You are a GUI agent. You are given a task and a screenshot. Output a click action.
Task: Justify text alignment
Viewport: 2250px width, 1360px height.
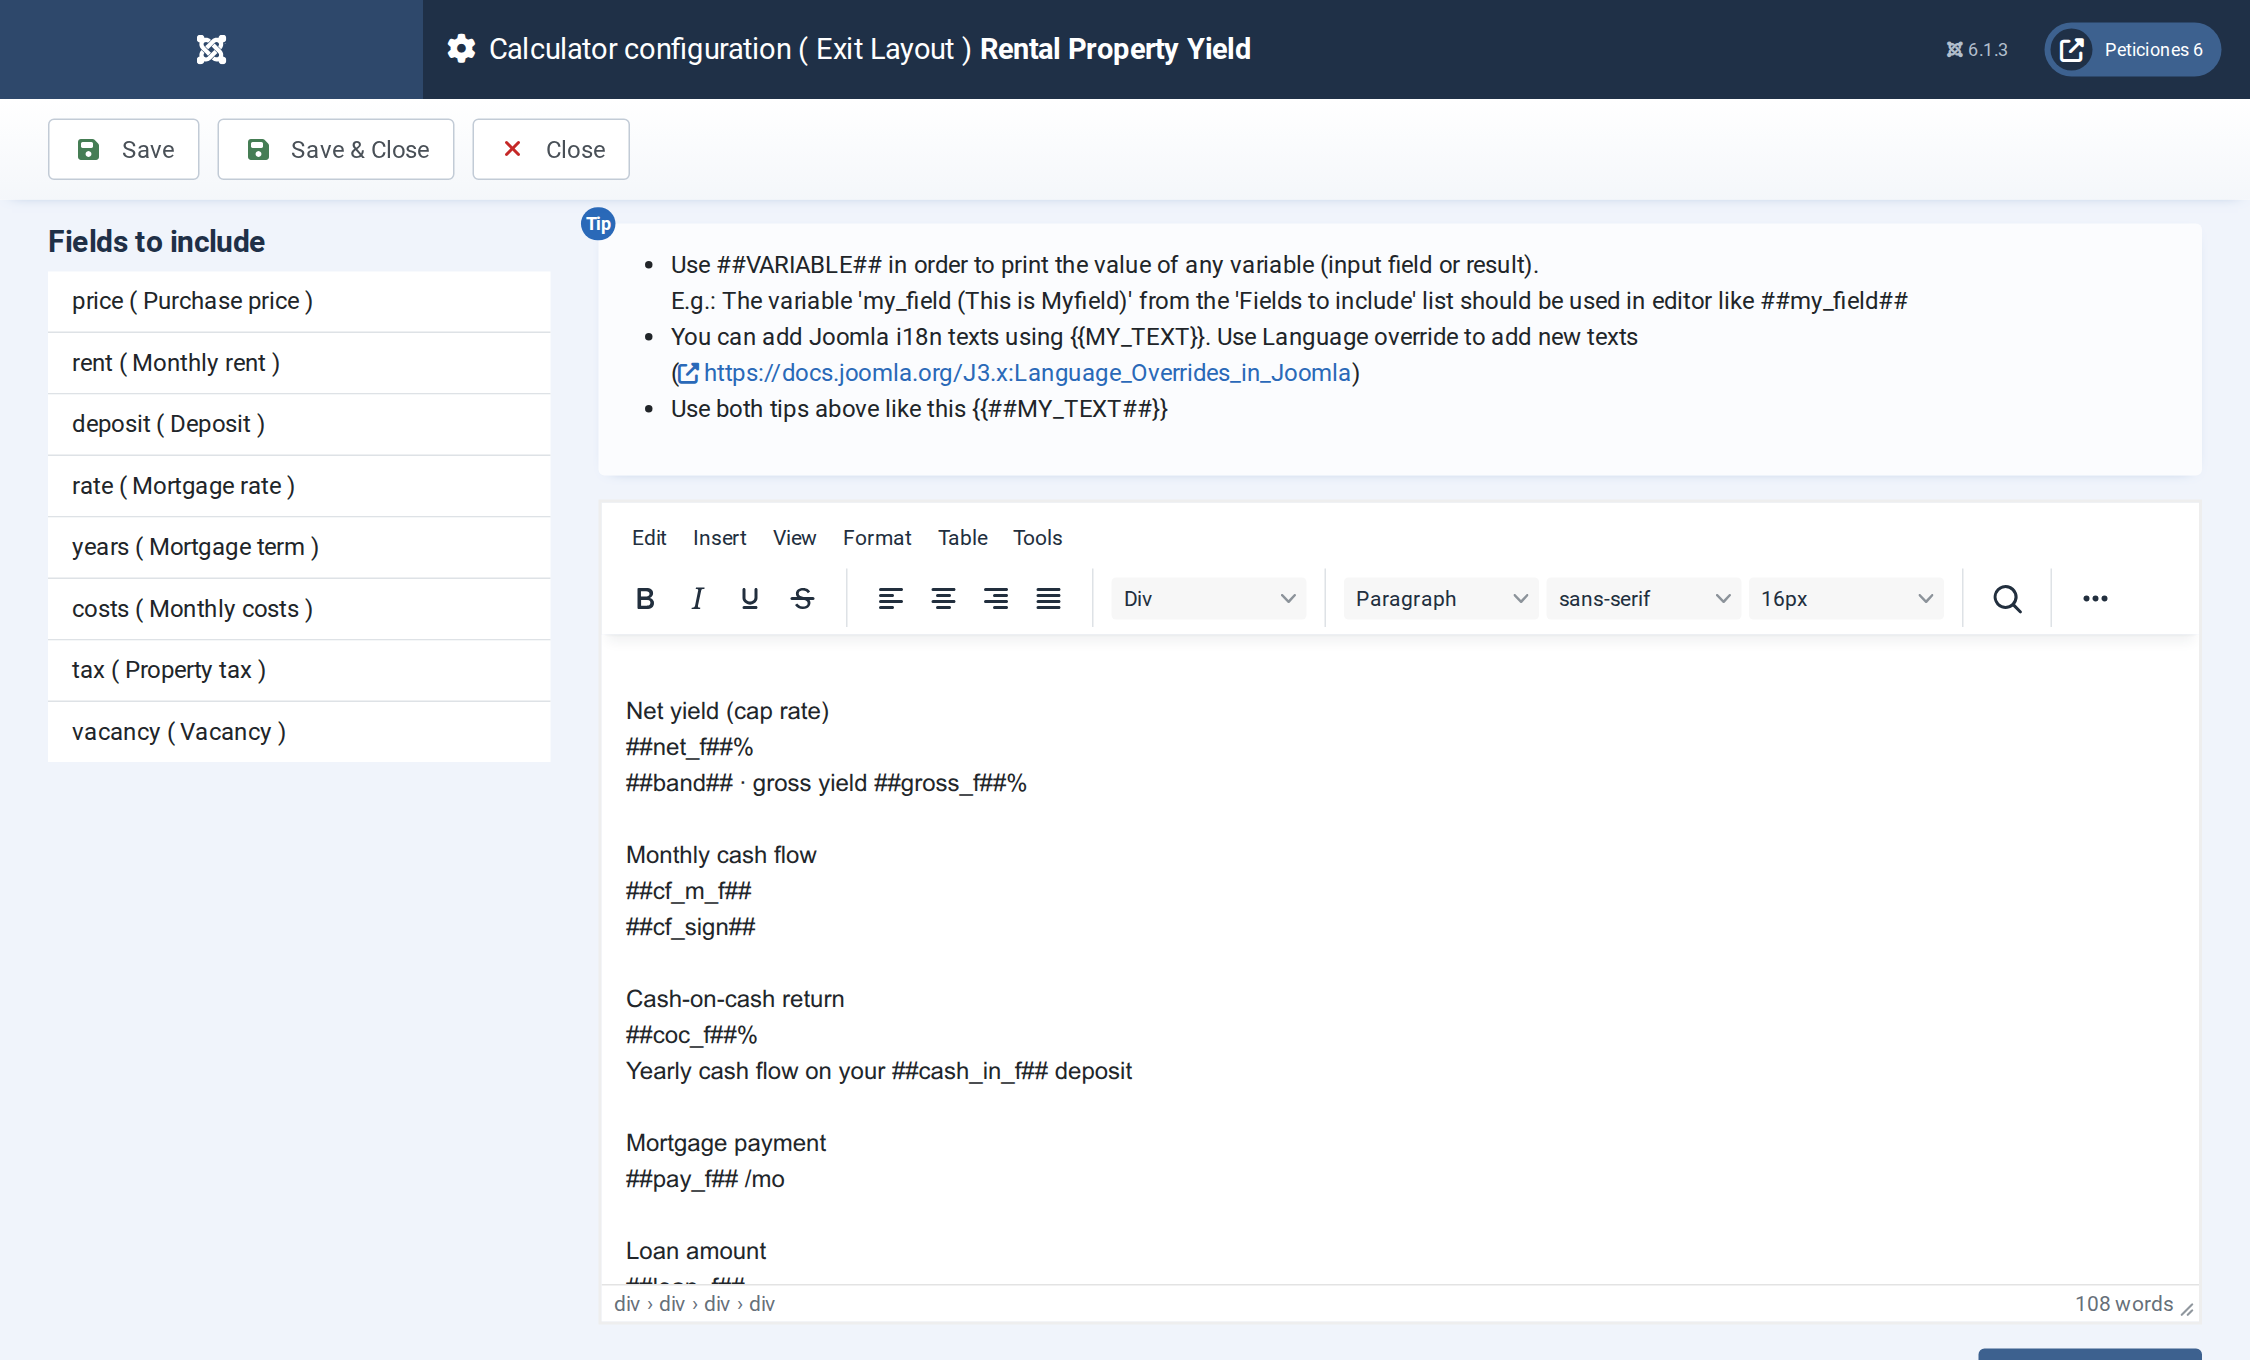point(1048,599)
